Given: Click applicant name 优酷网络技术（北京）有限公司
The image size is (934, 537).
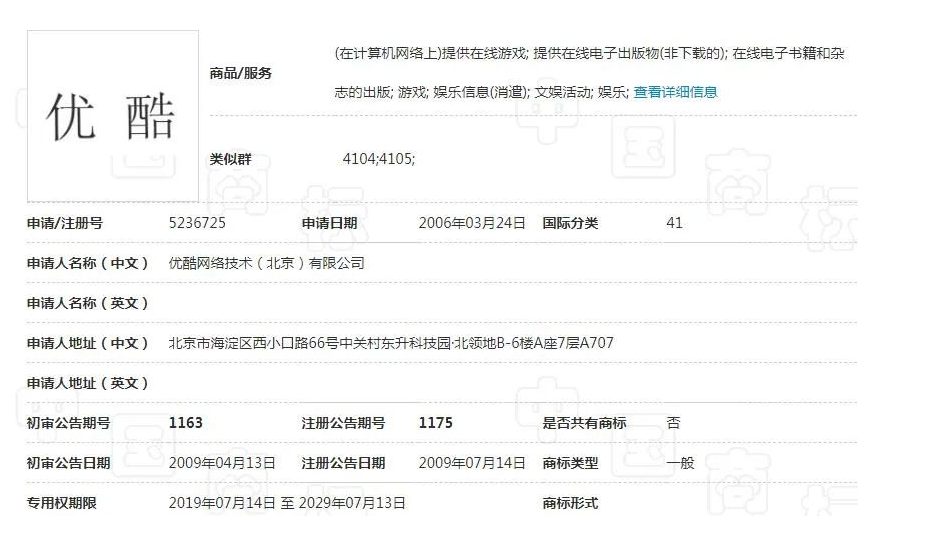Looking at the screenshot, I should point(266,263).
